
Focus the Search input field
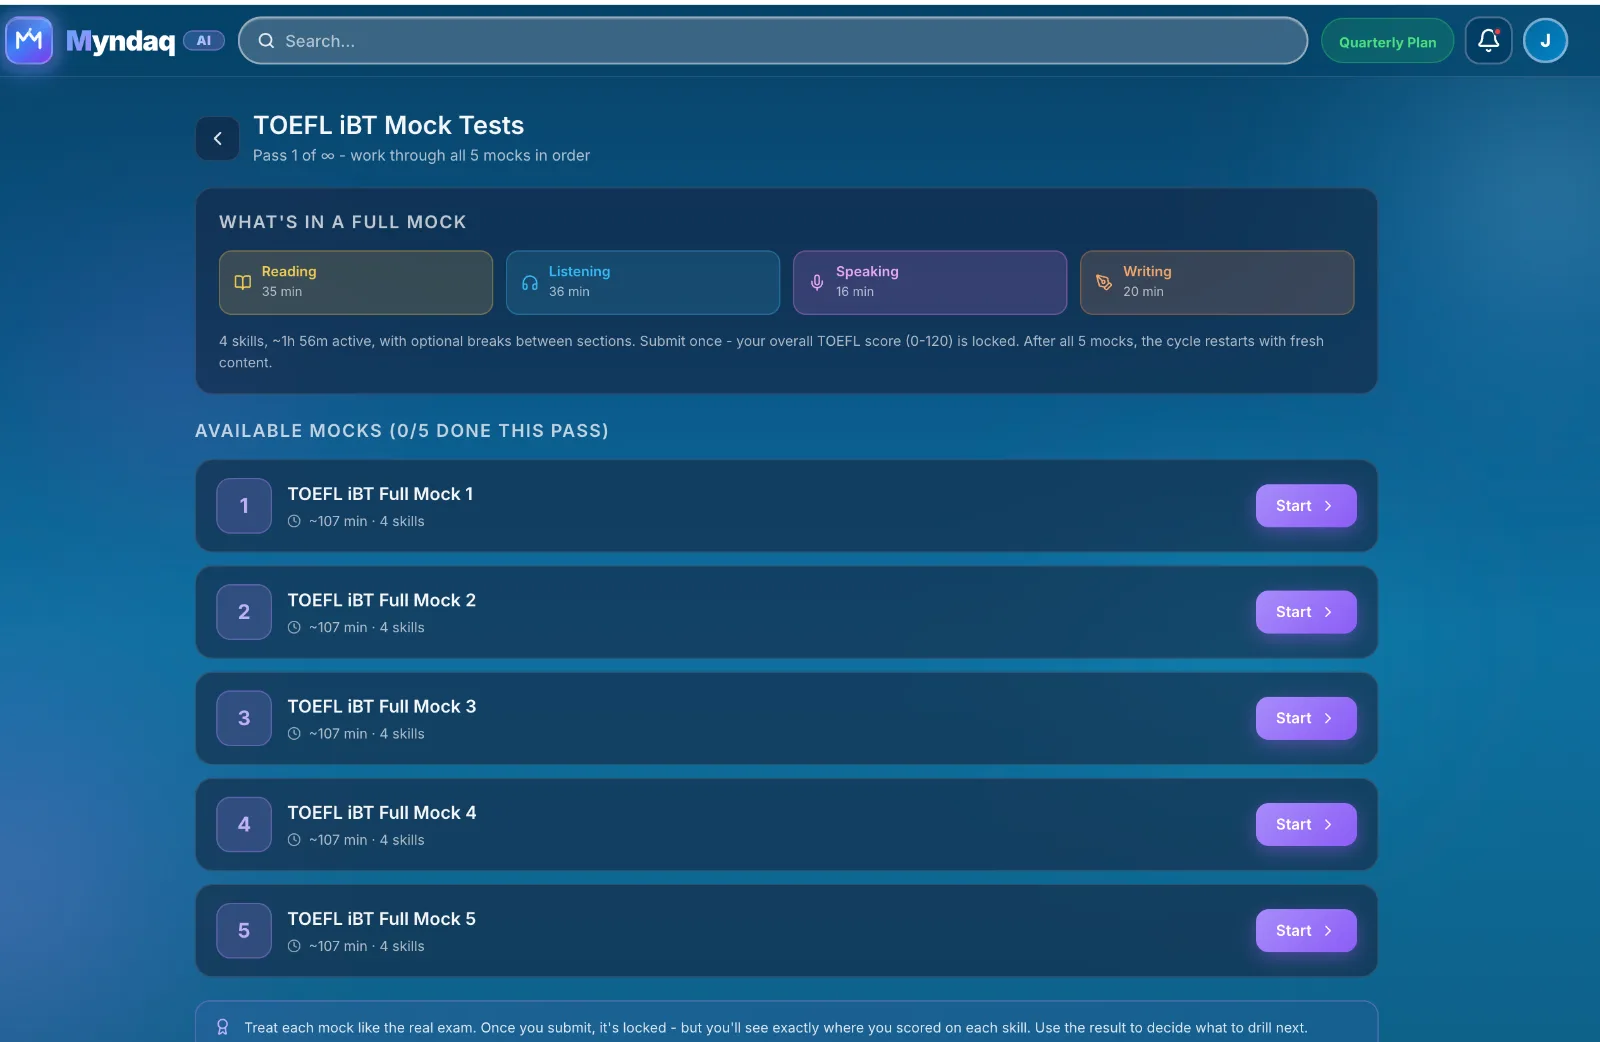click(773, 41)
